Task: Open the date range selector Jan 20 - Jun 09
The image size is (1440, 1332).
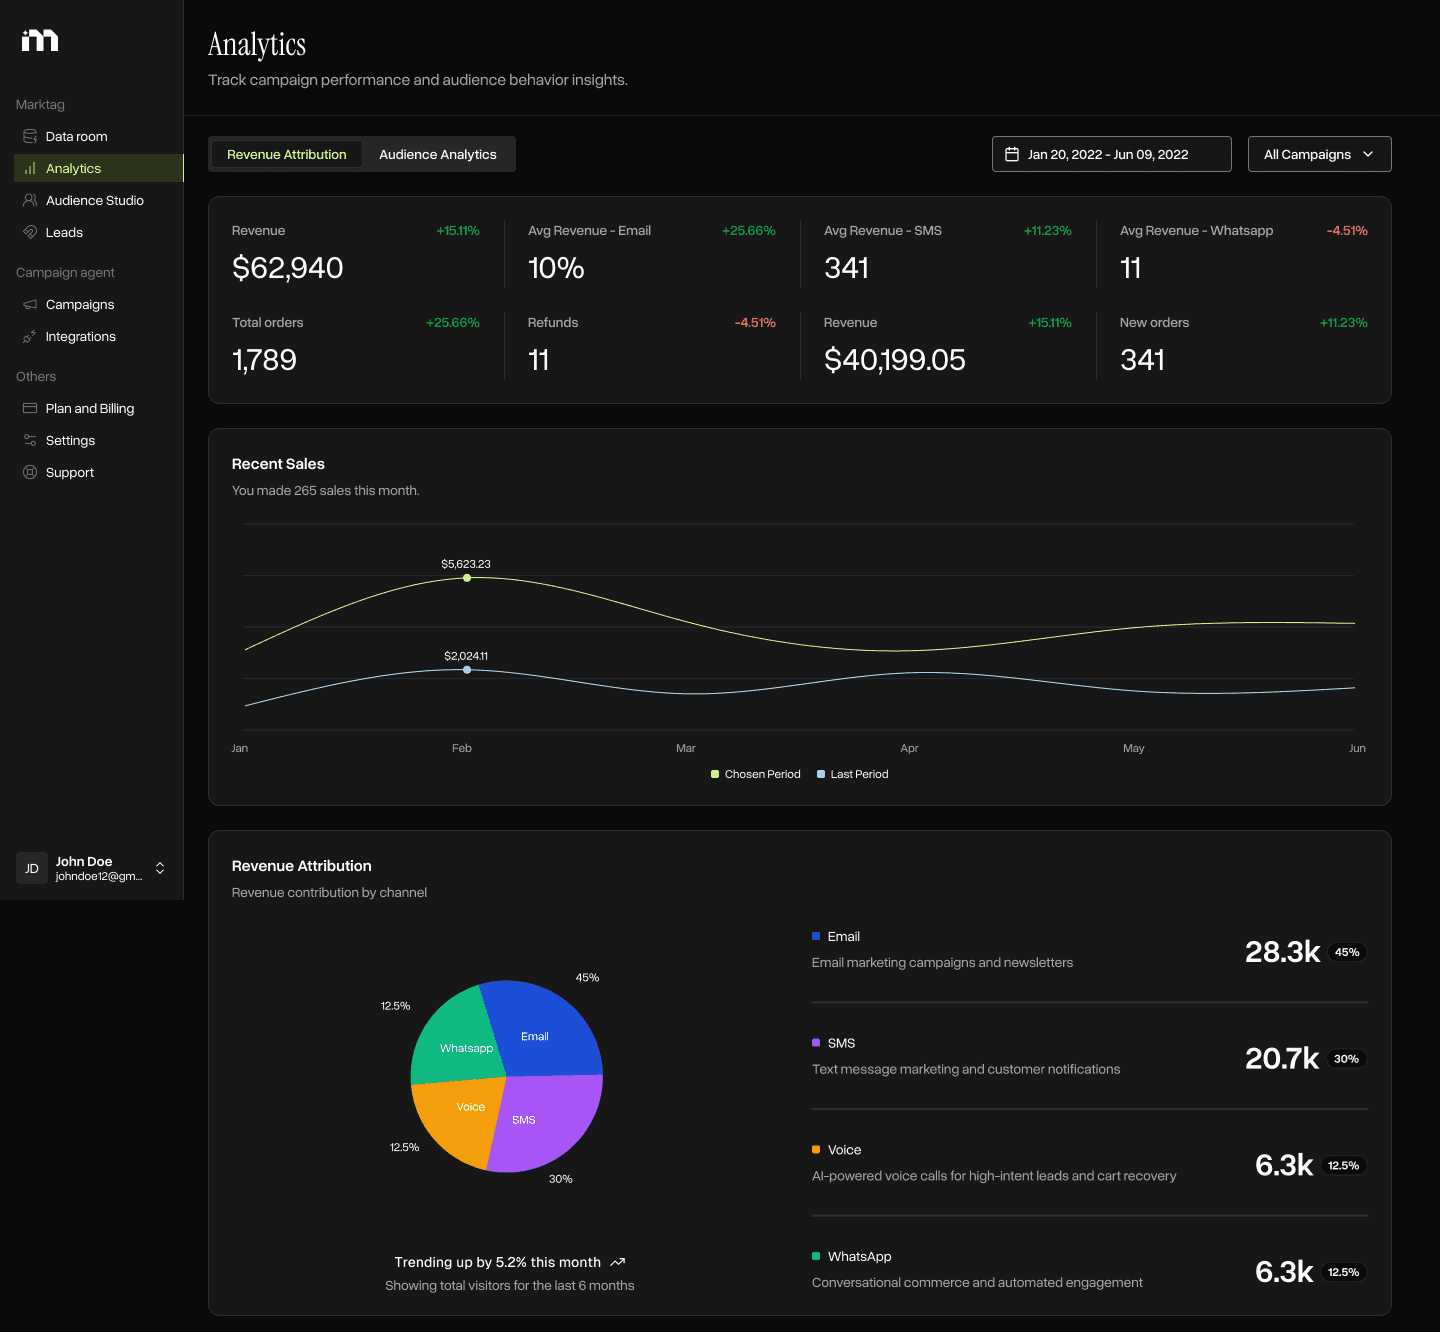Action: pos(1111,154)
